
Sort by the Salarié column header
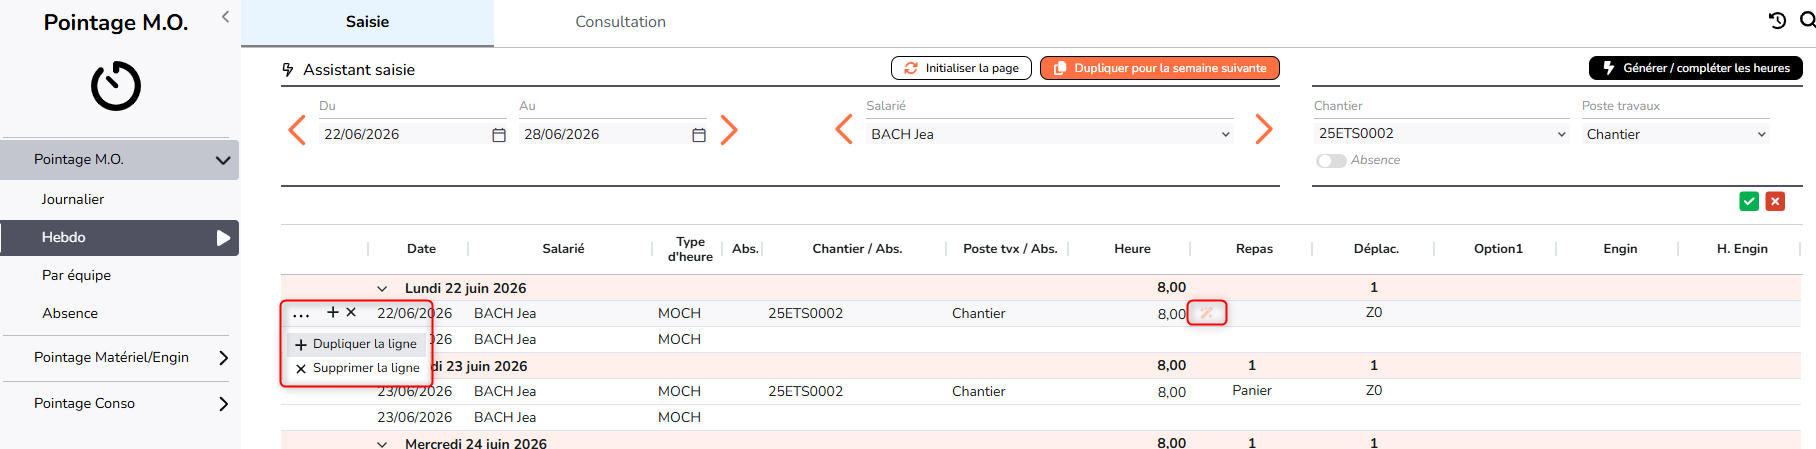tap(563, 249)
